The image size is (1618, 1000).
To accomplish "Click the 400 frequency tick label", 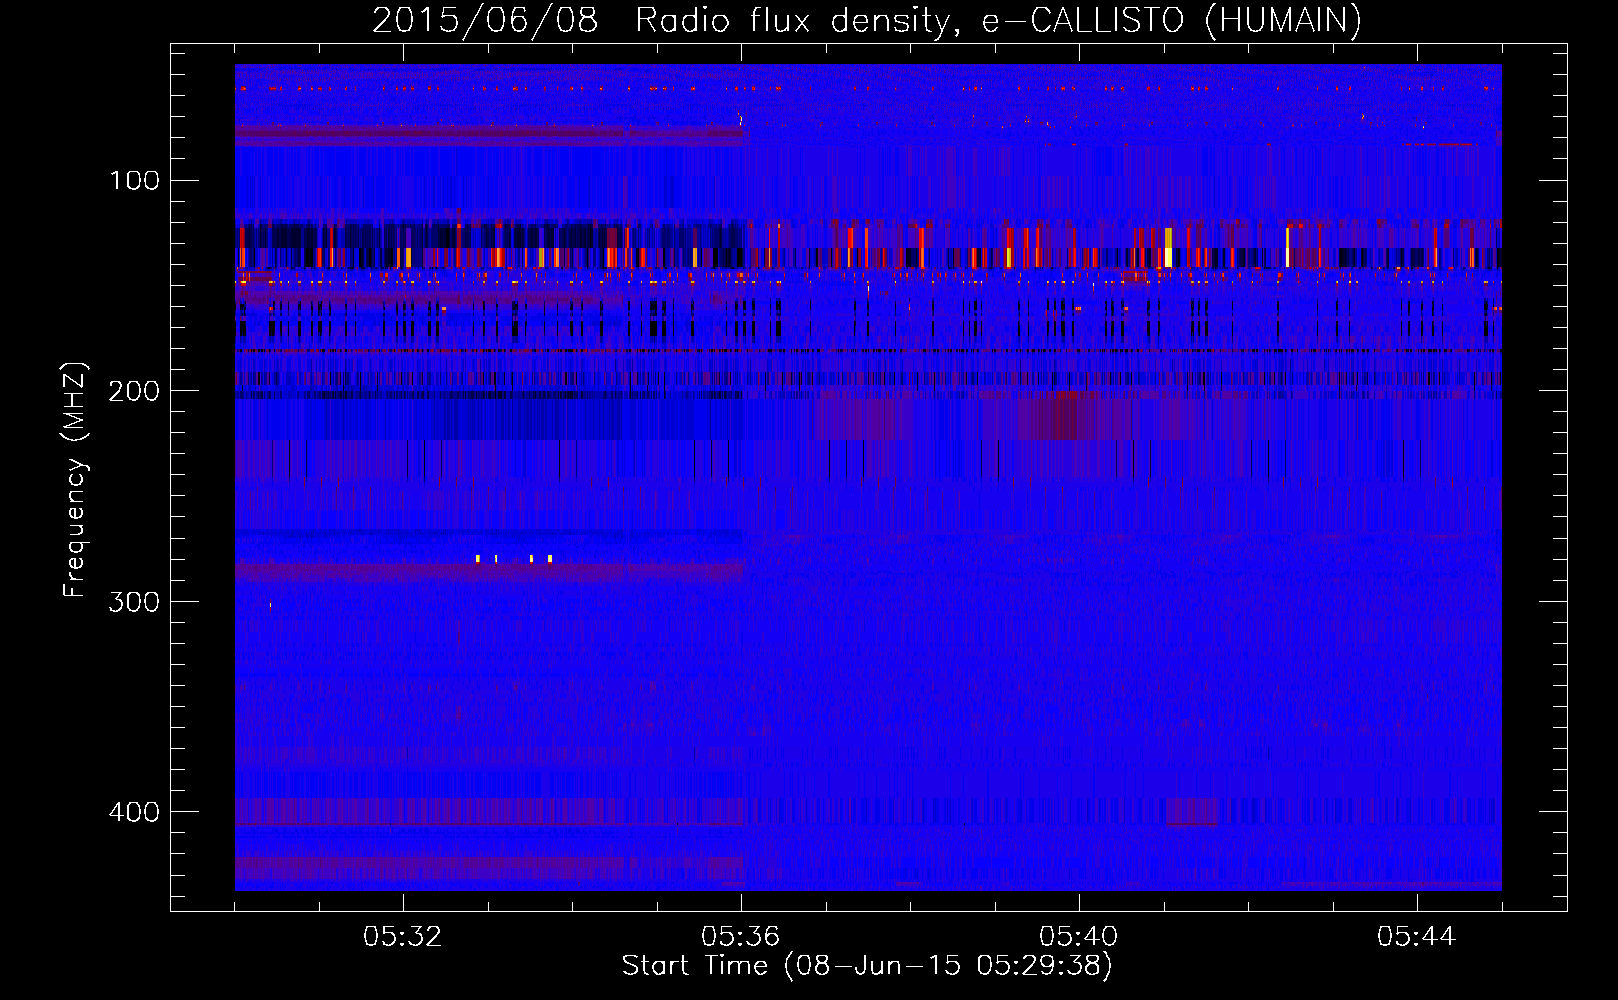I will (x=135, y=812).
